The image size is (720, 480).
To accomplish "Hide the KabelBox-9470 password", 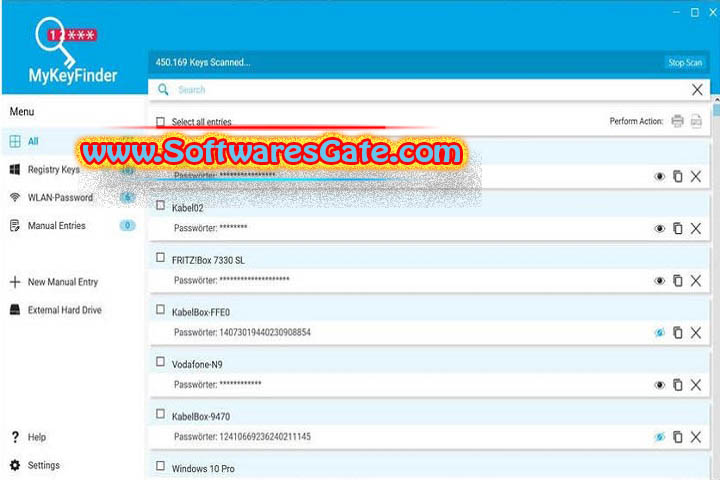I will [x=659, y=437].
